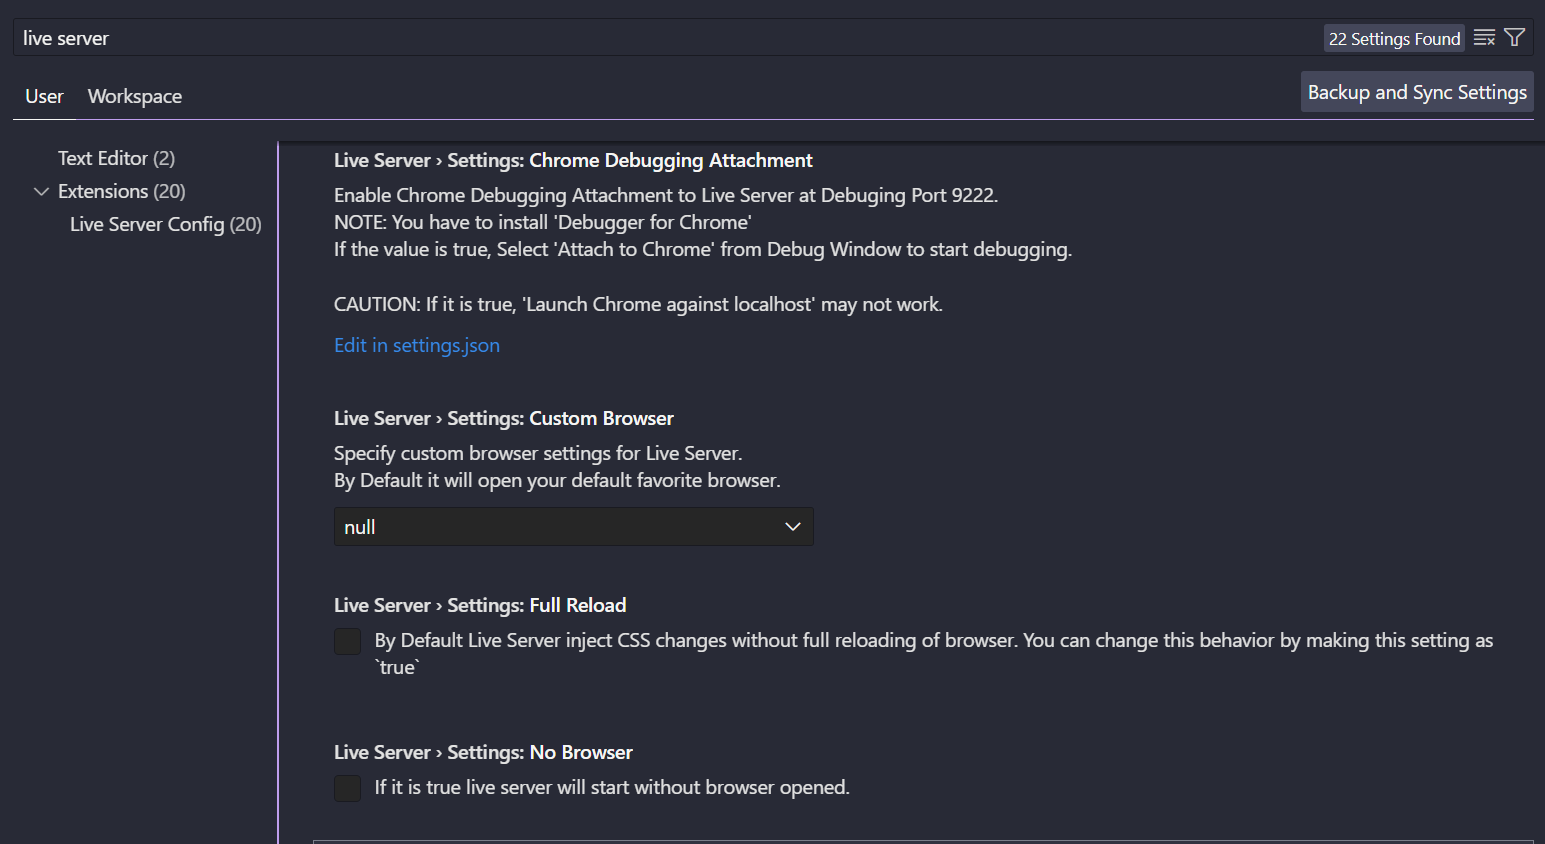Switch to the User settings tab
This screenshot has width=1545, height=844.
[x=44, y=96]
